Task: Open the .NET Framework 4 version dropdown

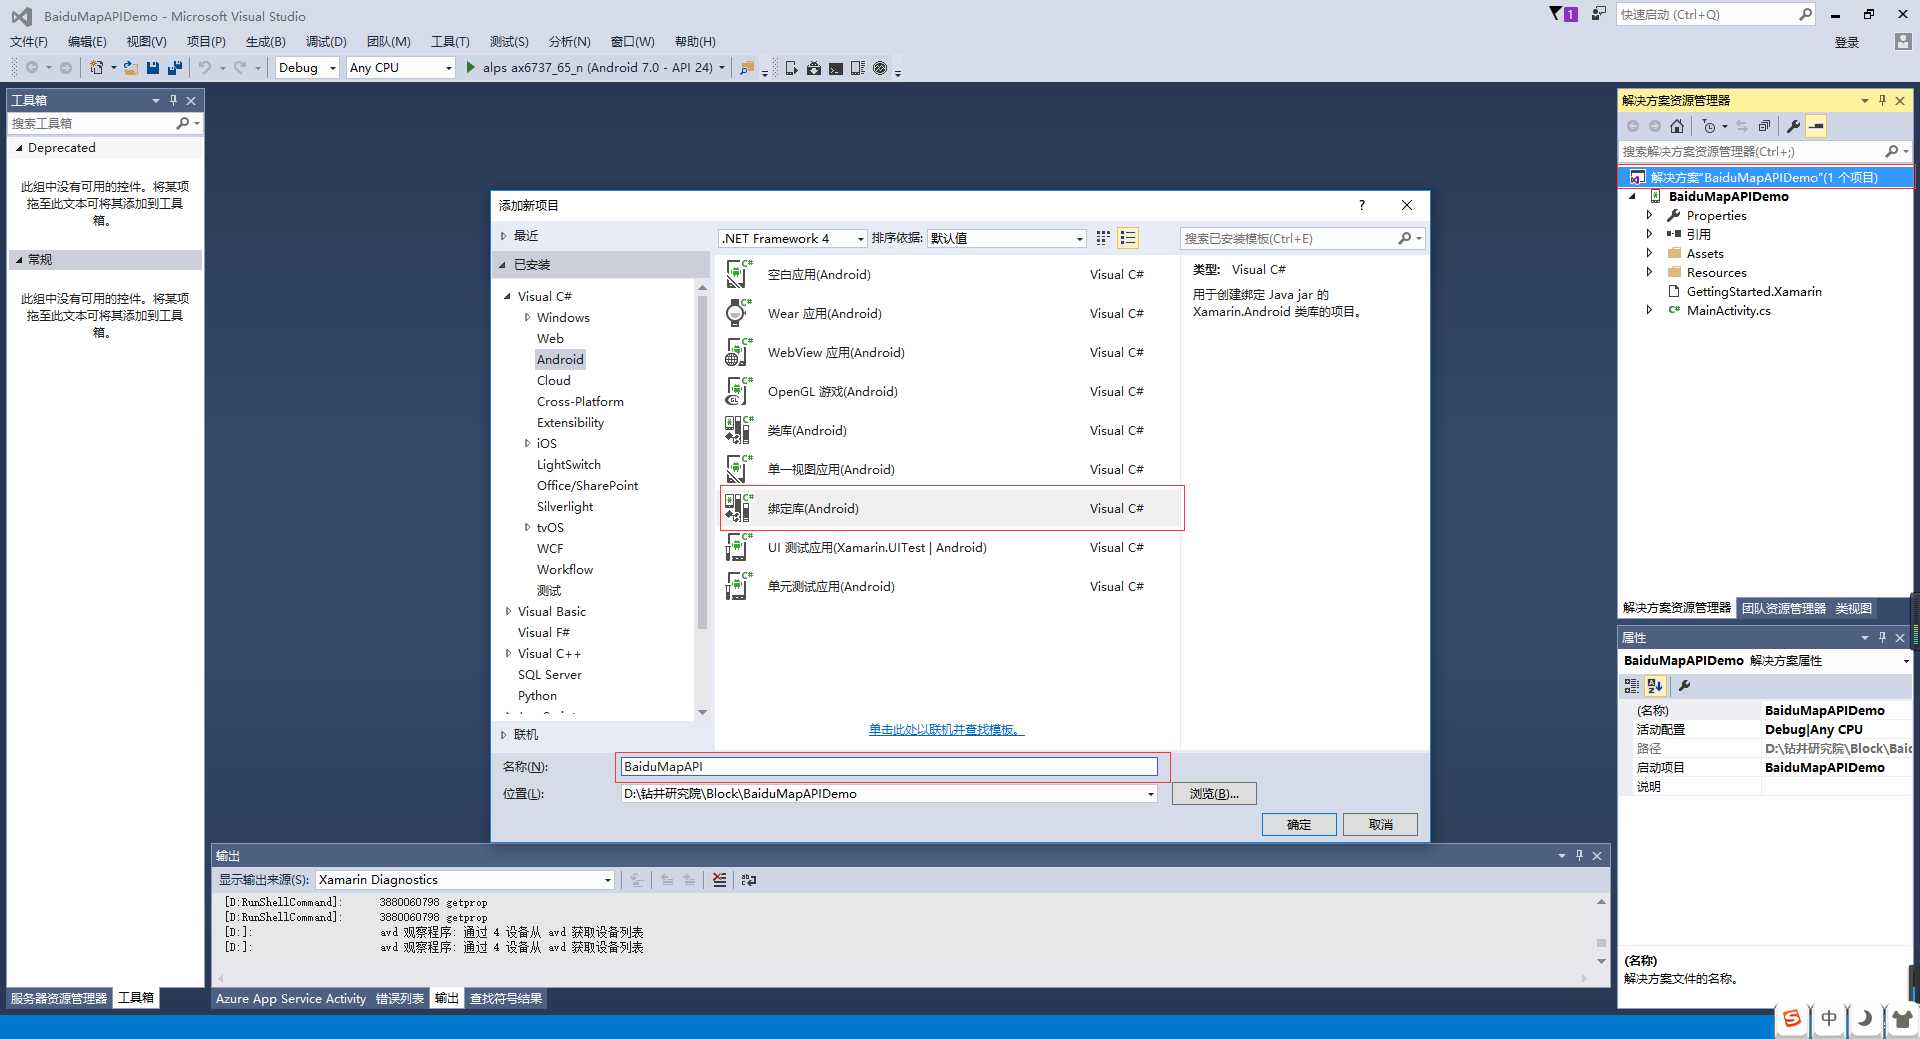Action: pos(792,238)
